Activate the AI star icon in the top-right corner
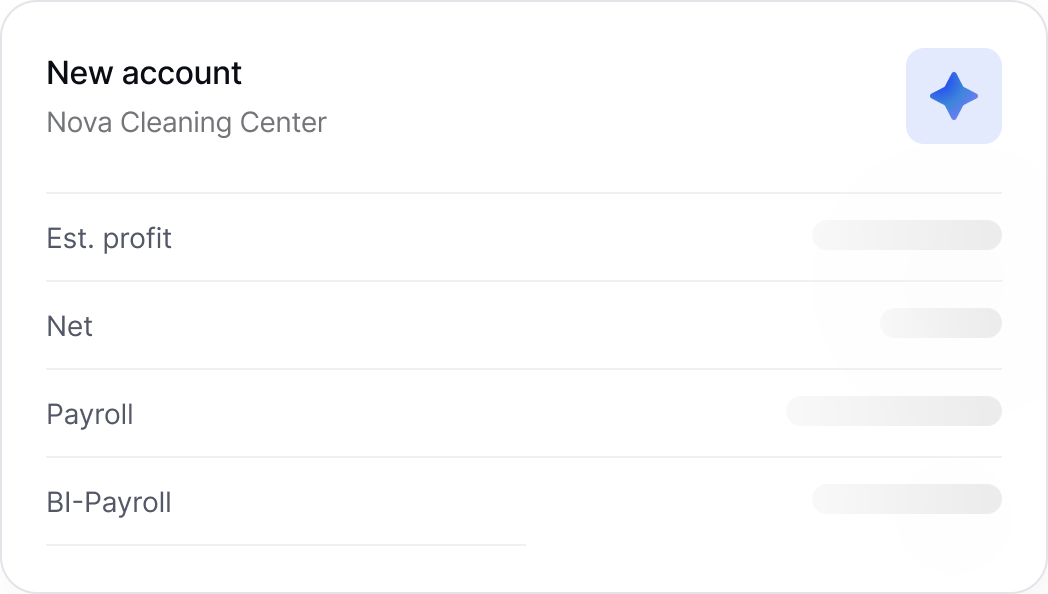Screen dimensions: 1048x594 [953, 95]
